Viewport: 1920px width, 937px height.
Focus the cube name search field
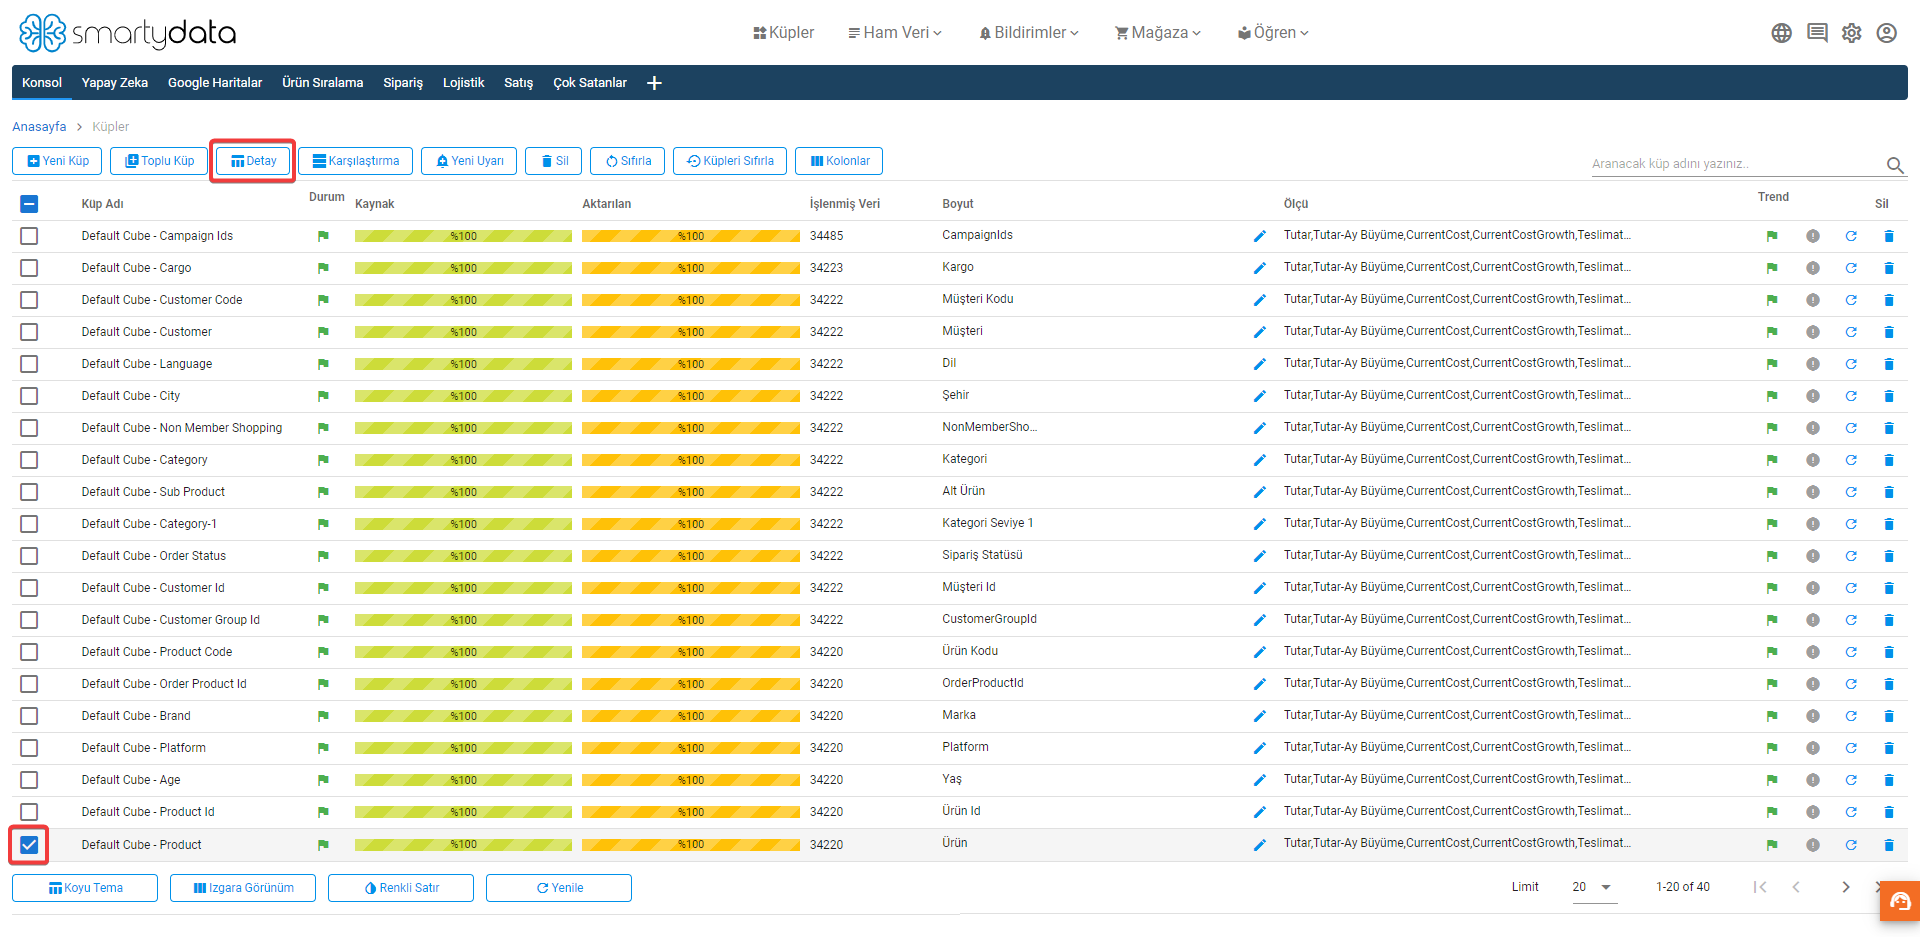(x=1735, y=164)
